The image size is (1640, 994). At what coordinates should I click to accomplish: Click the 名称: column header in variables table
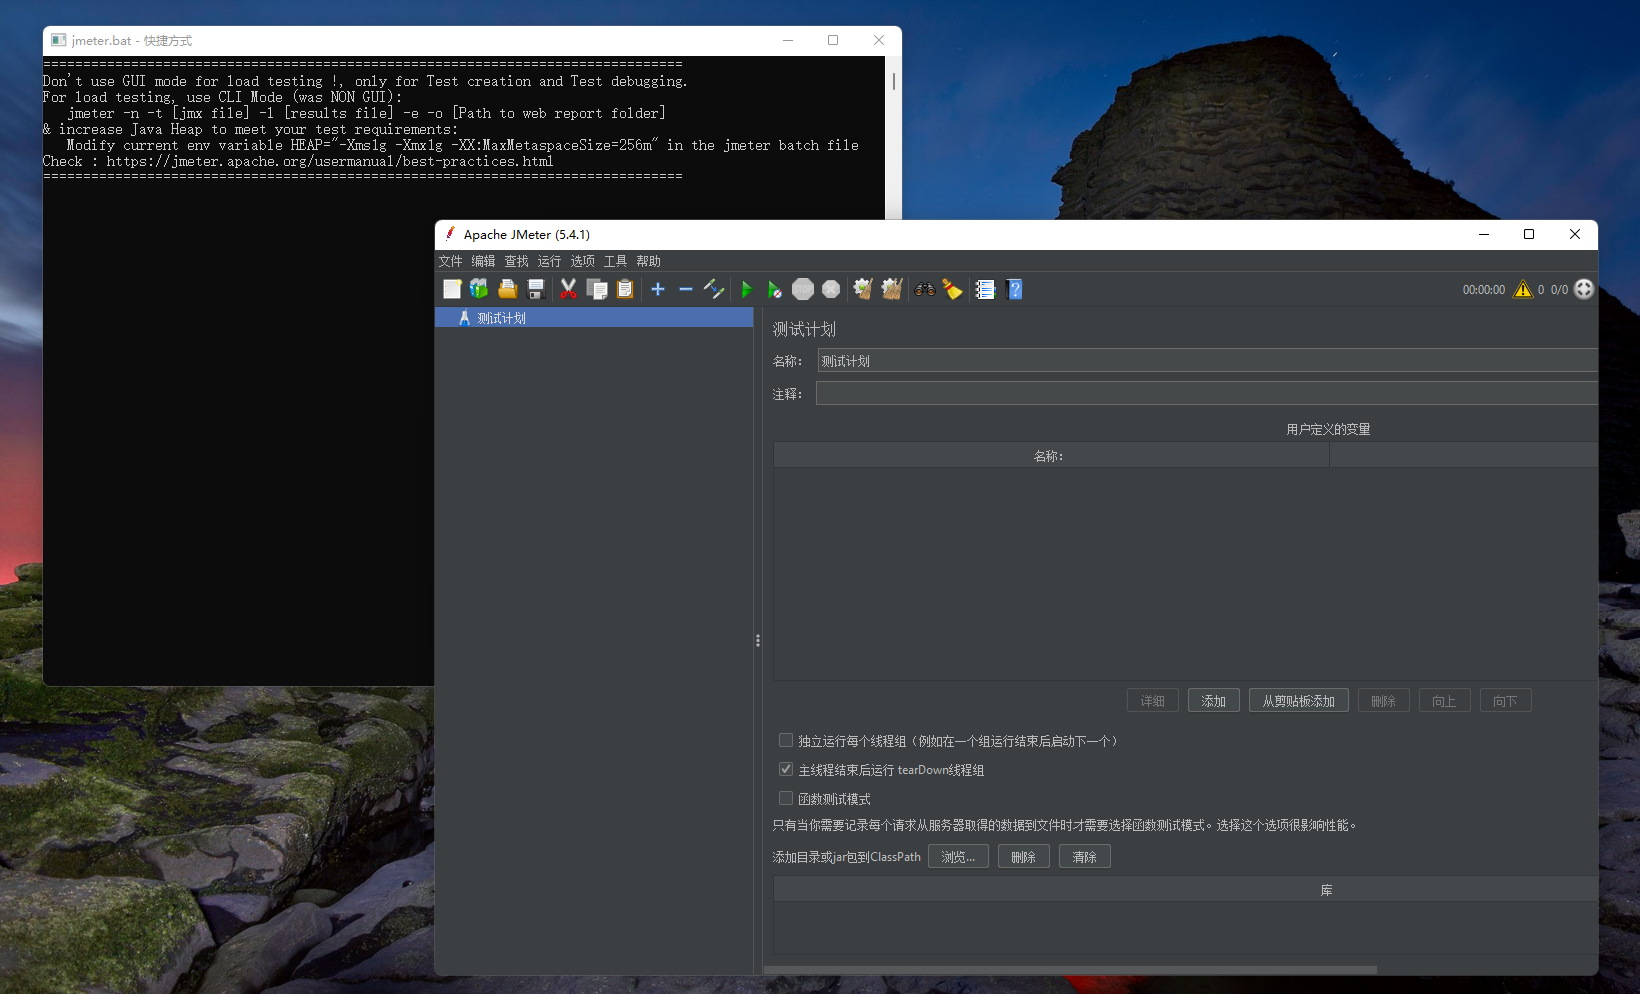point(1051,455)
